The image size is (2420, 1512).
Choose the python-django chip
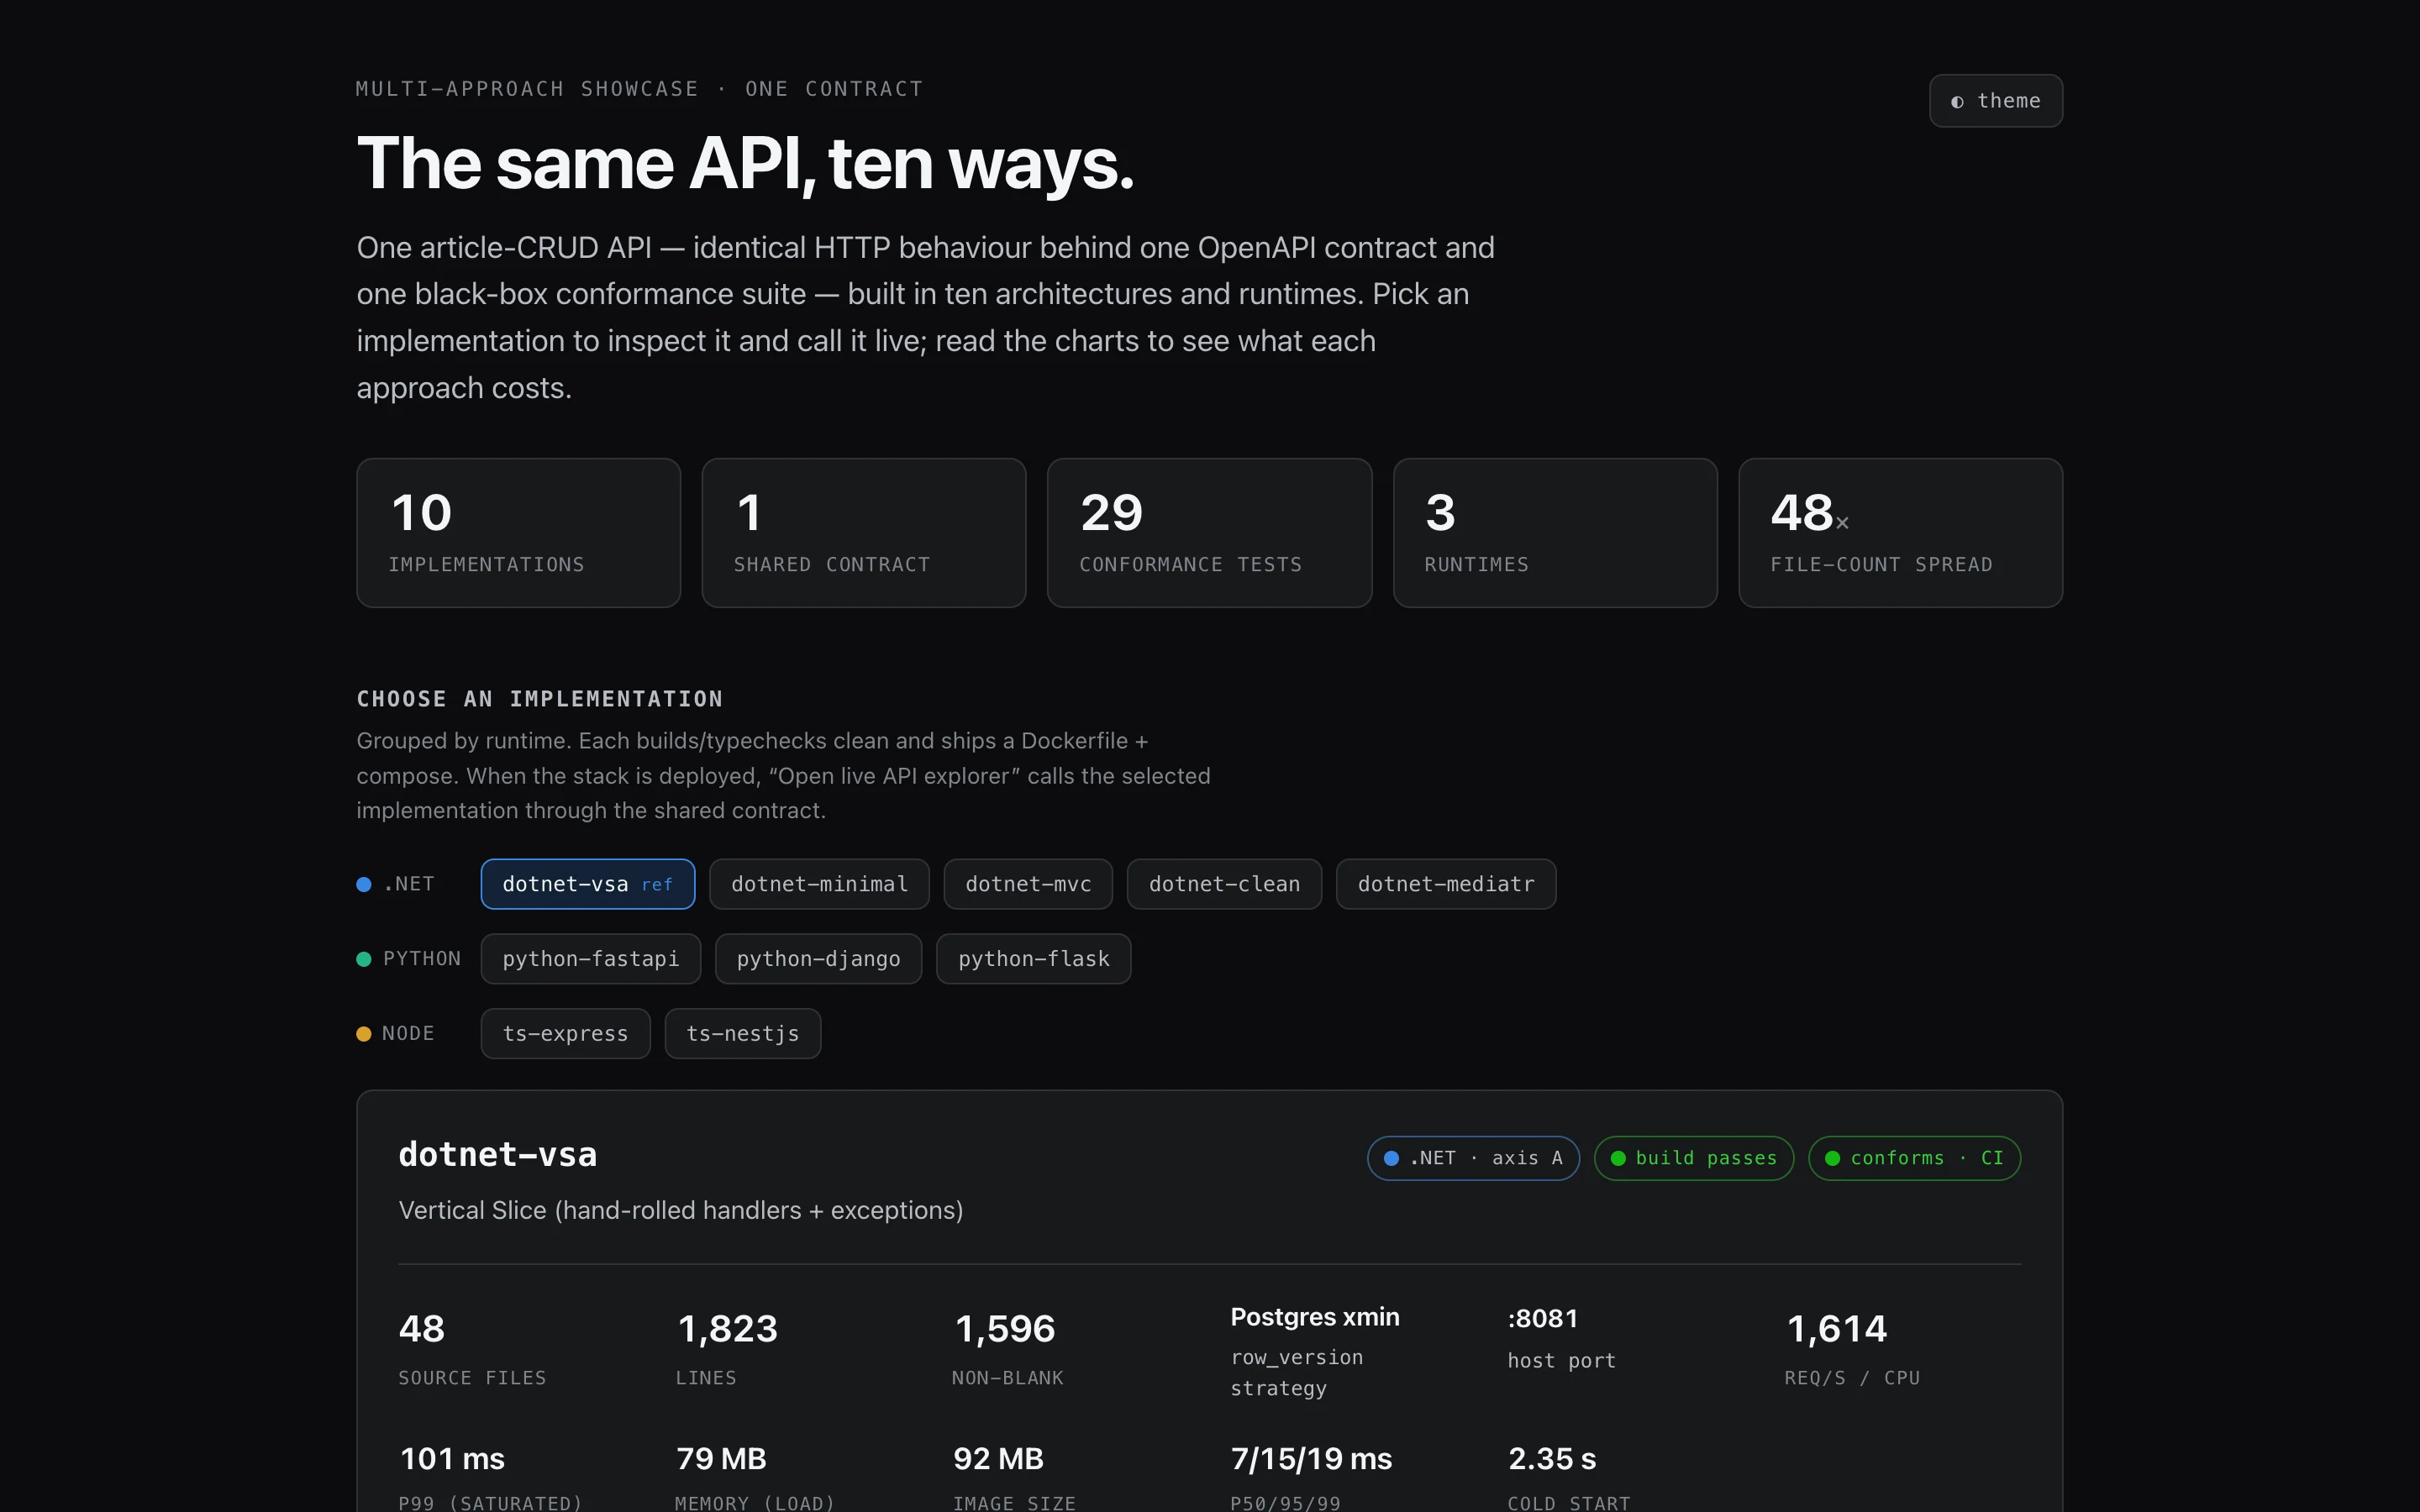click(818, 959)
